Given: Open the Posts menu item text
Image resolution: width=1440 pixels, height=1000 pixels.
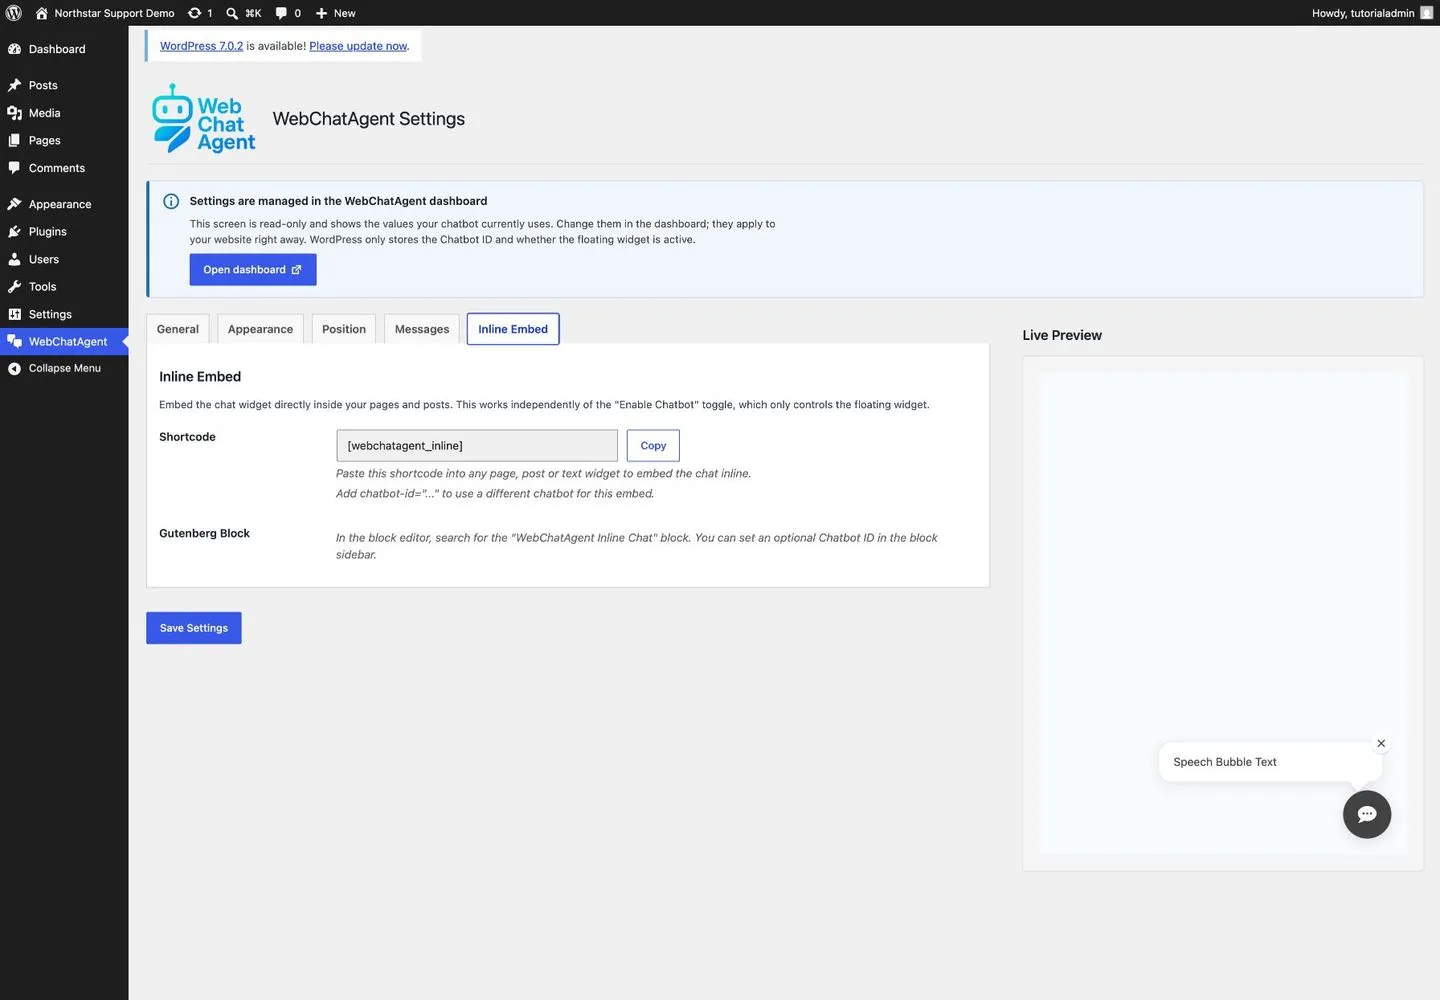Looking at the screenshot, I should [43, 85].
